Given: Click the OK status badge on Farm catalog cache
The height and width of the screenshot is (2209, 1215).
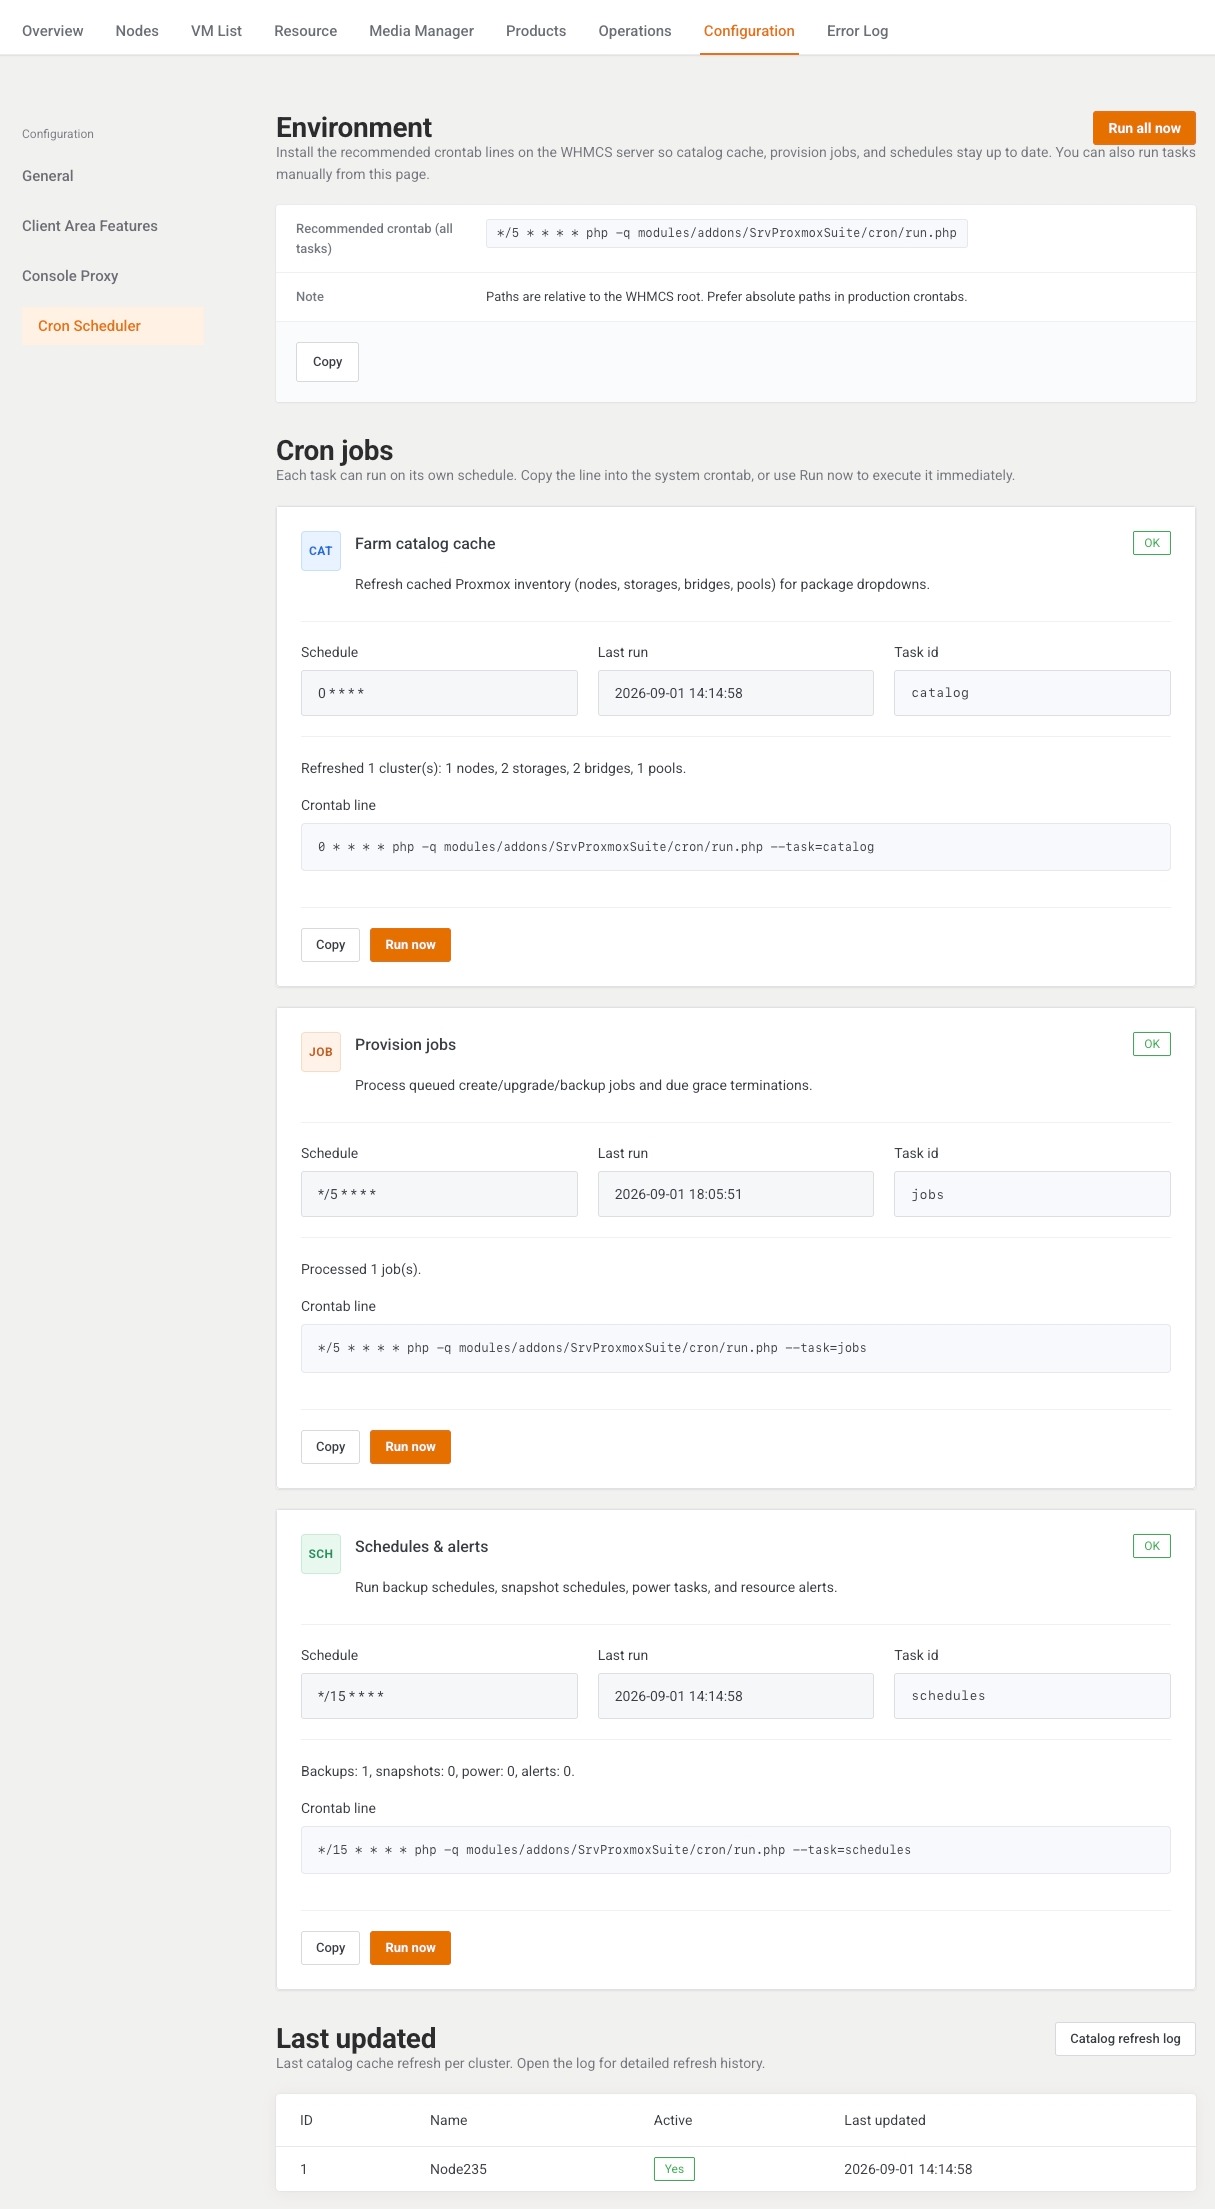Looking at the screenshot, I should tap(1152, 543).
